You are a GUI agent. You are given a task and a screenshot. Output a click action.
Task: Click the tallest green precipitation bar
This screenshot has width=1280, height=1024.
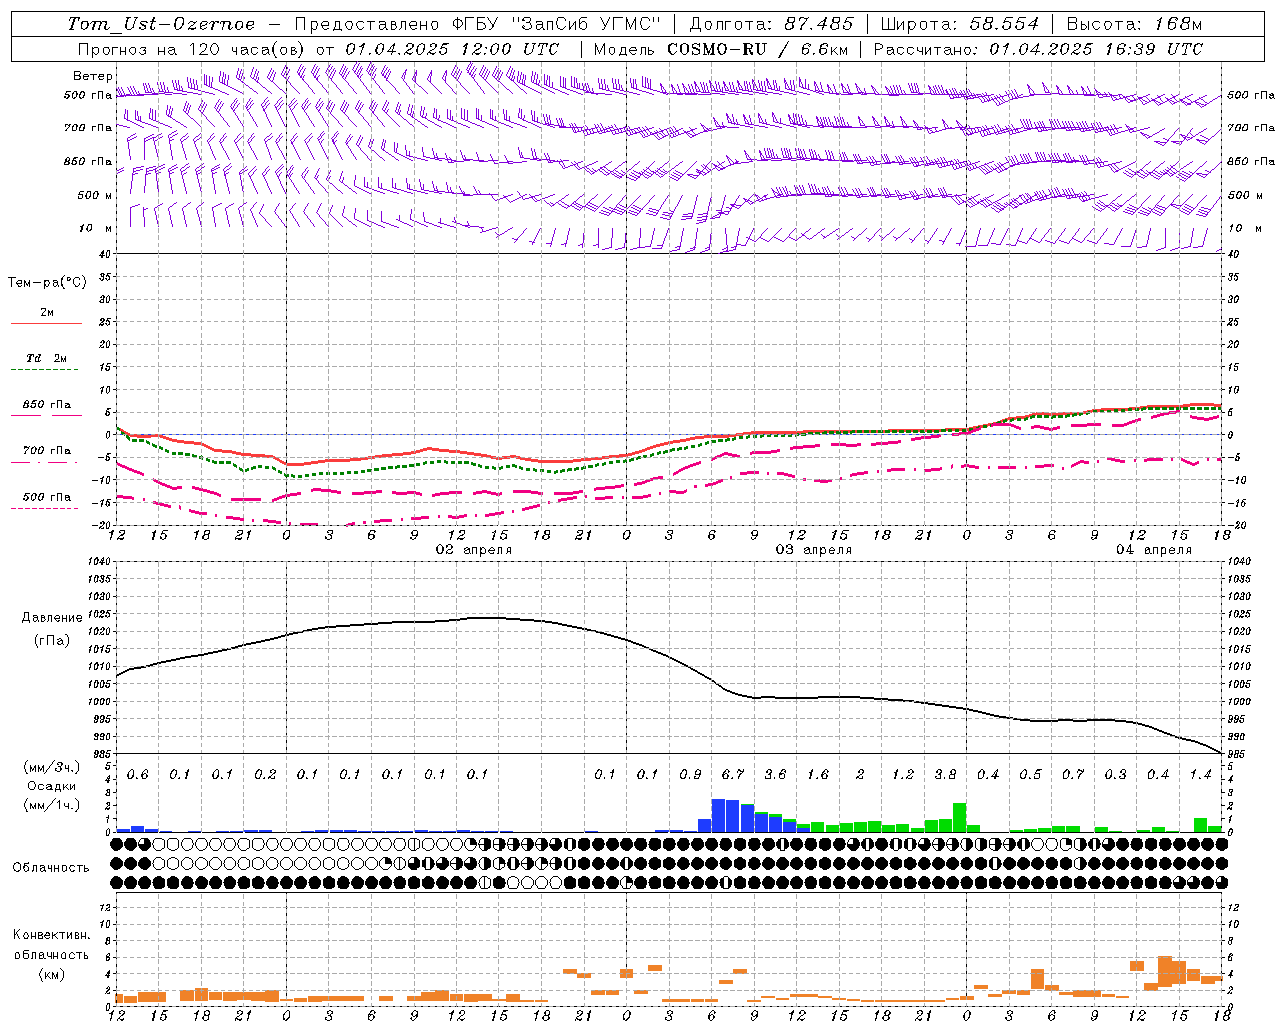tap(959, 817)
